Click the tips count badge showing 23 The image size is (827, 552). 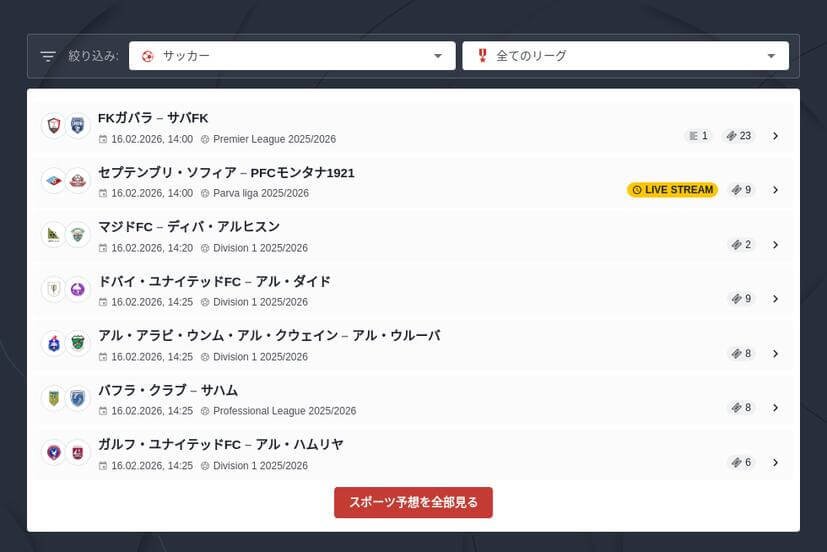pos(739,136)
